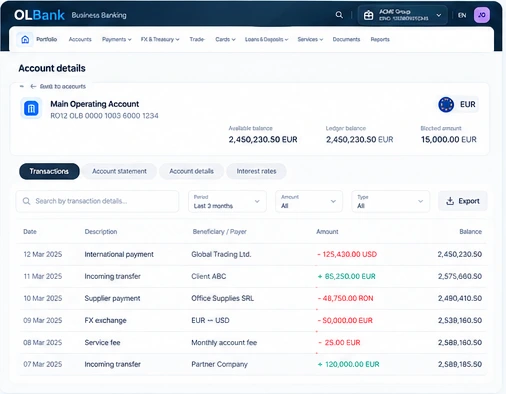Open the Services menu dropdown

(x=310, y=39)
